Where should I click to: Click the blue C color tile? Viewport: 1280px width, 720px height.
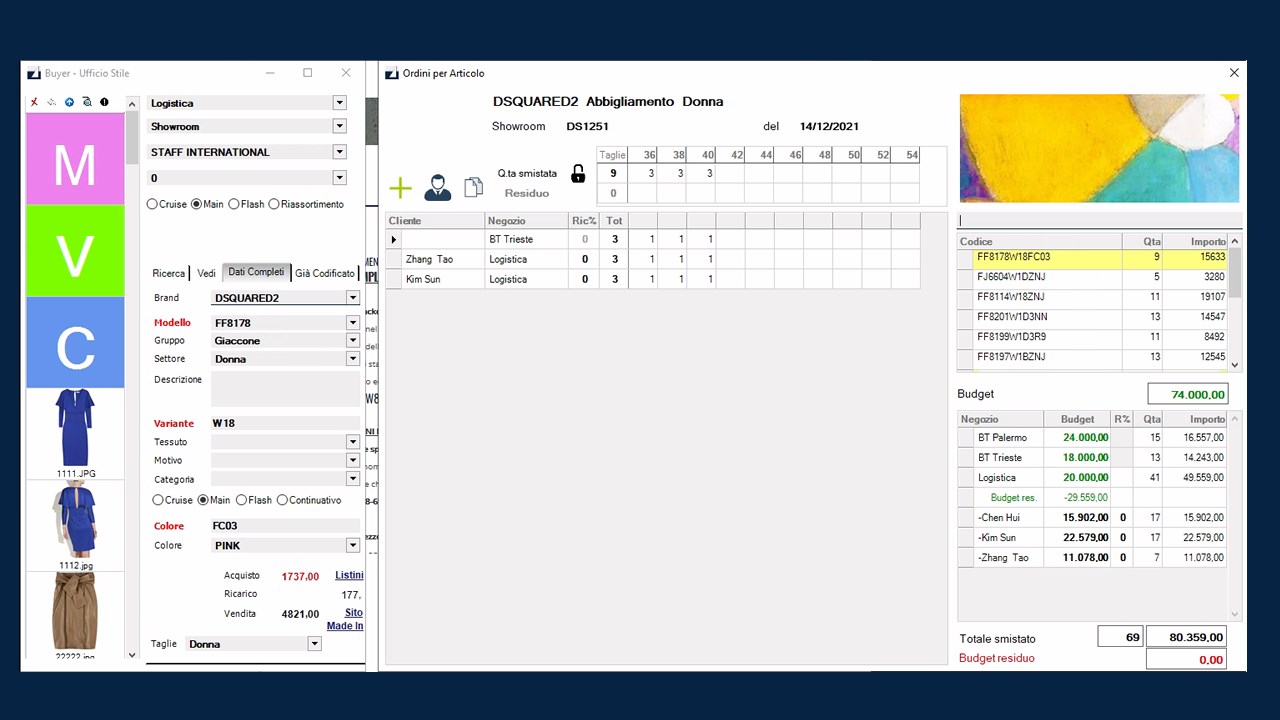(x=75, y=343)
